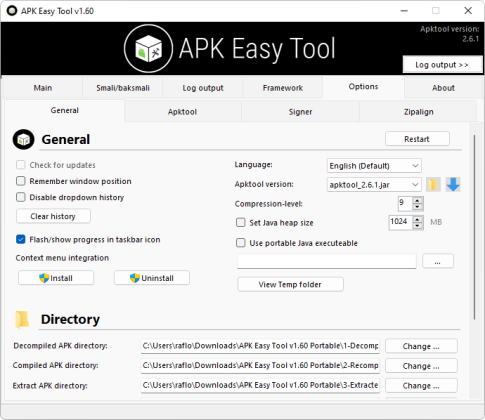Click the Compression-level value field
485x420 pixels.
[x=405, y=203]
